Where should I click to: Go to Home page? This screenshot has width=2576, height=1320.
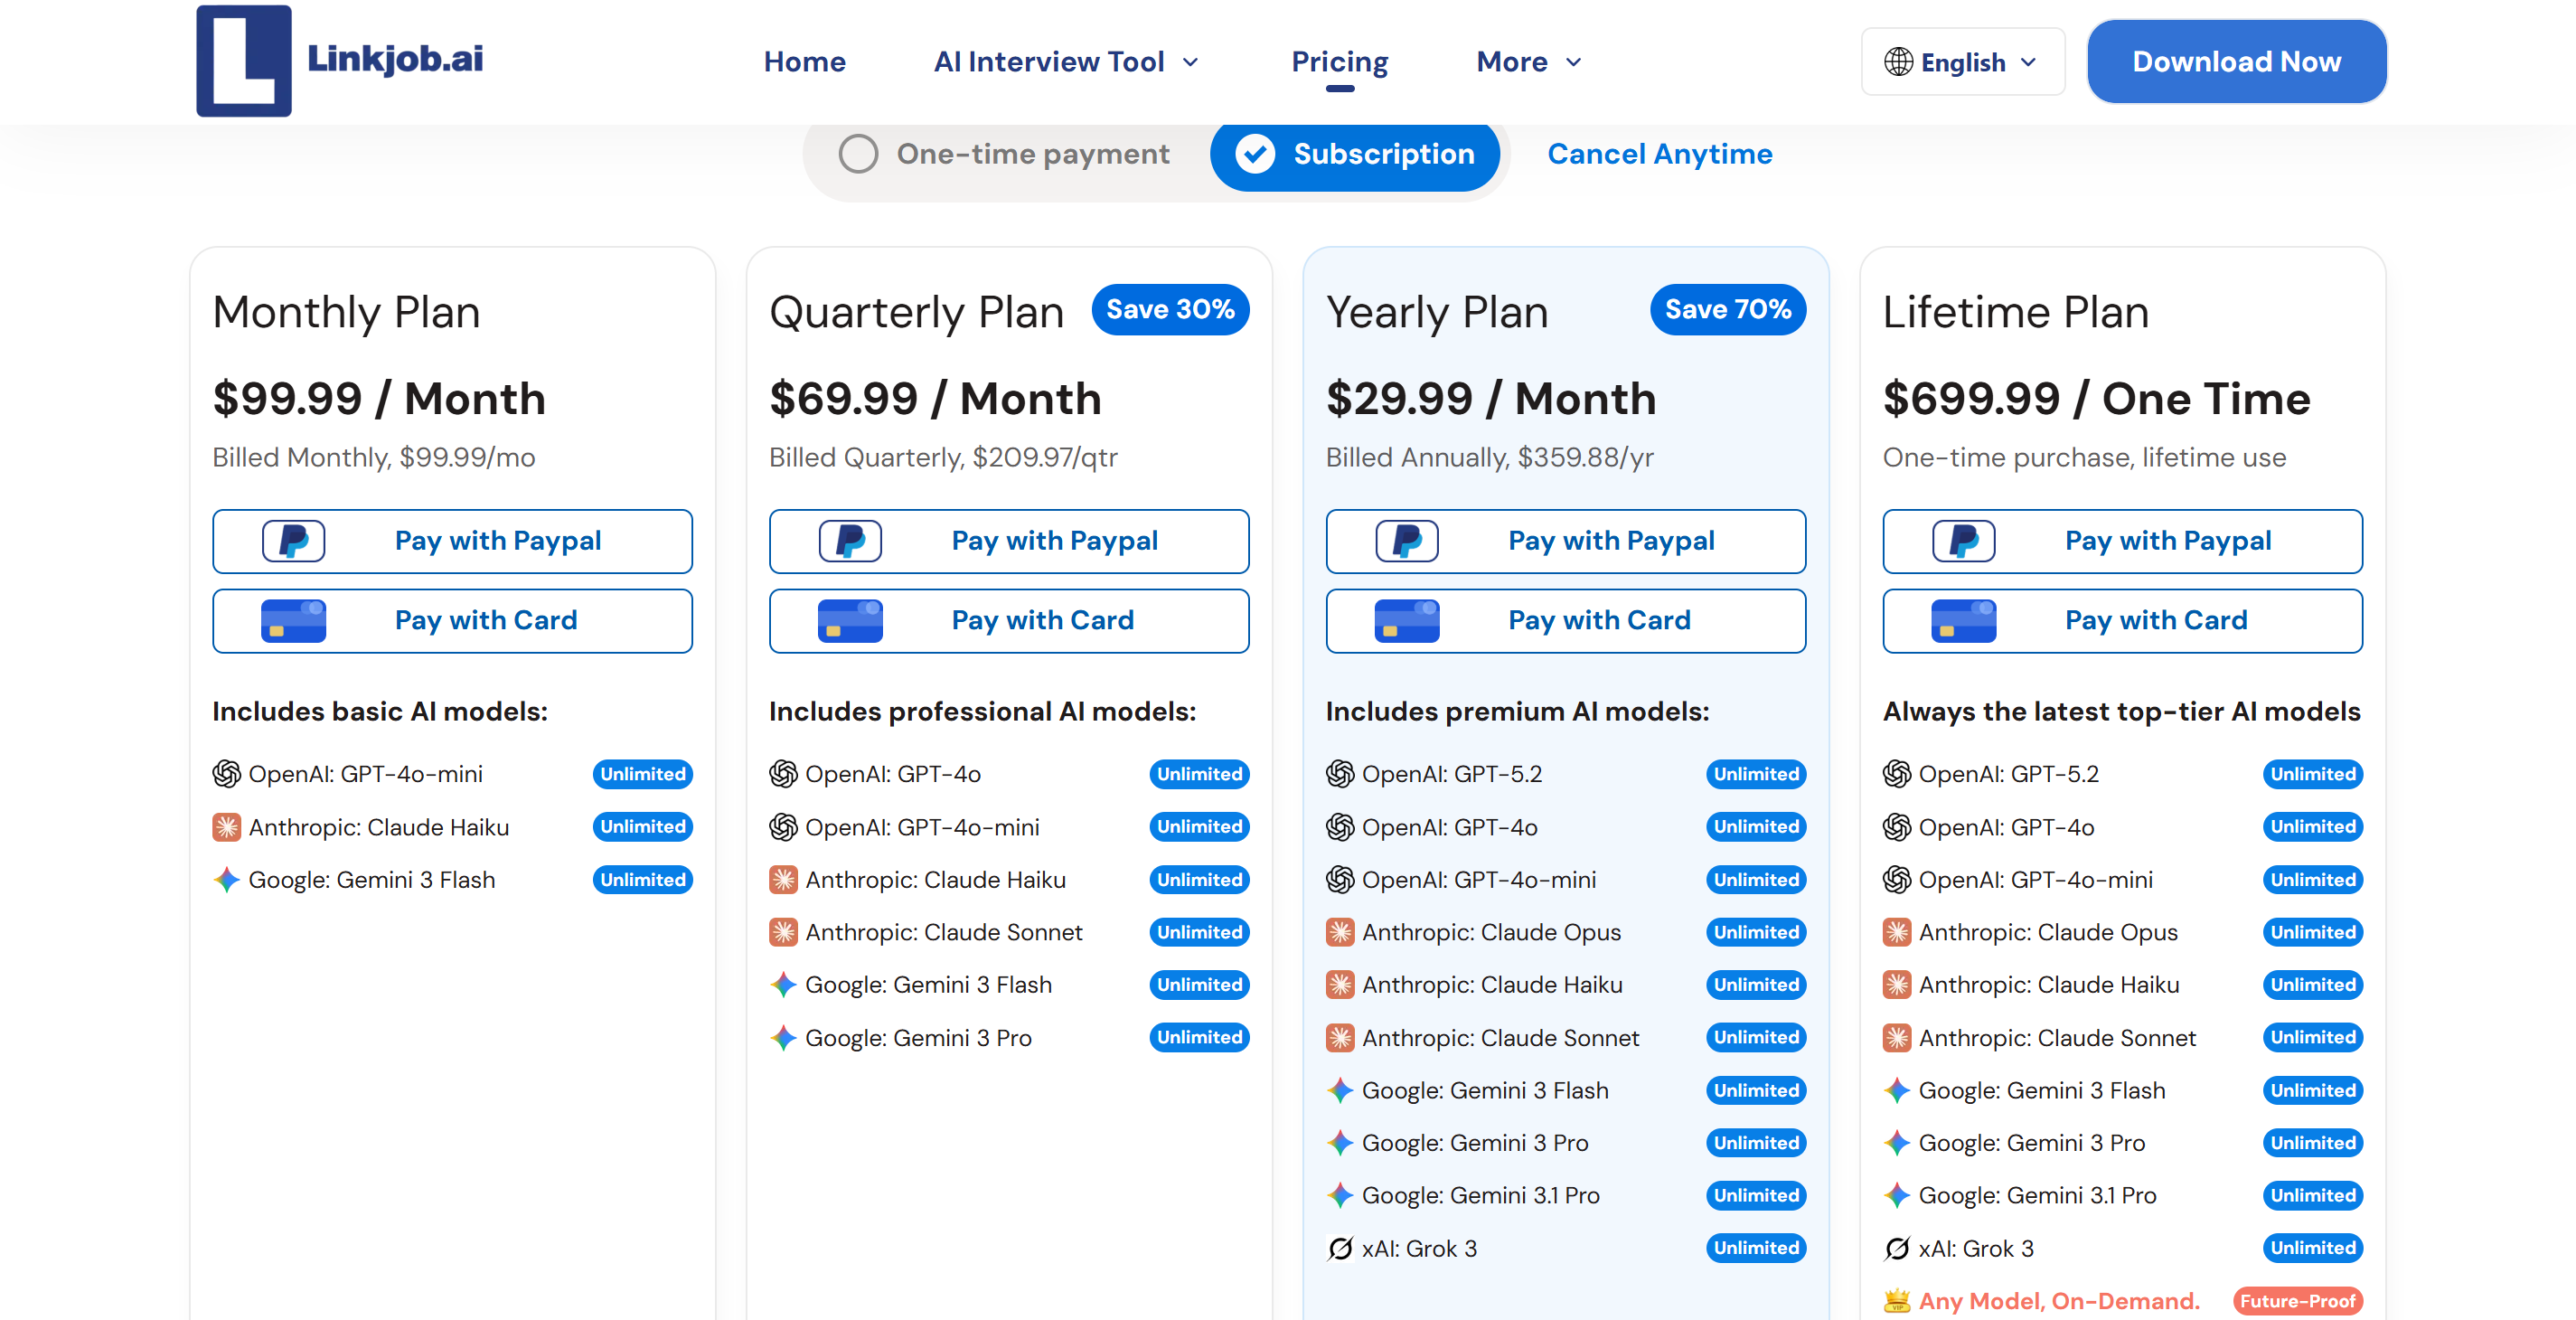coord(805,62)
